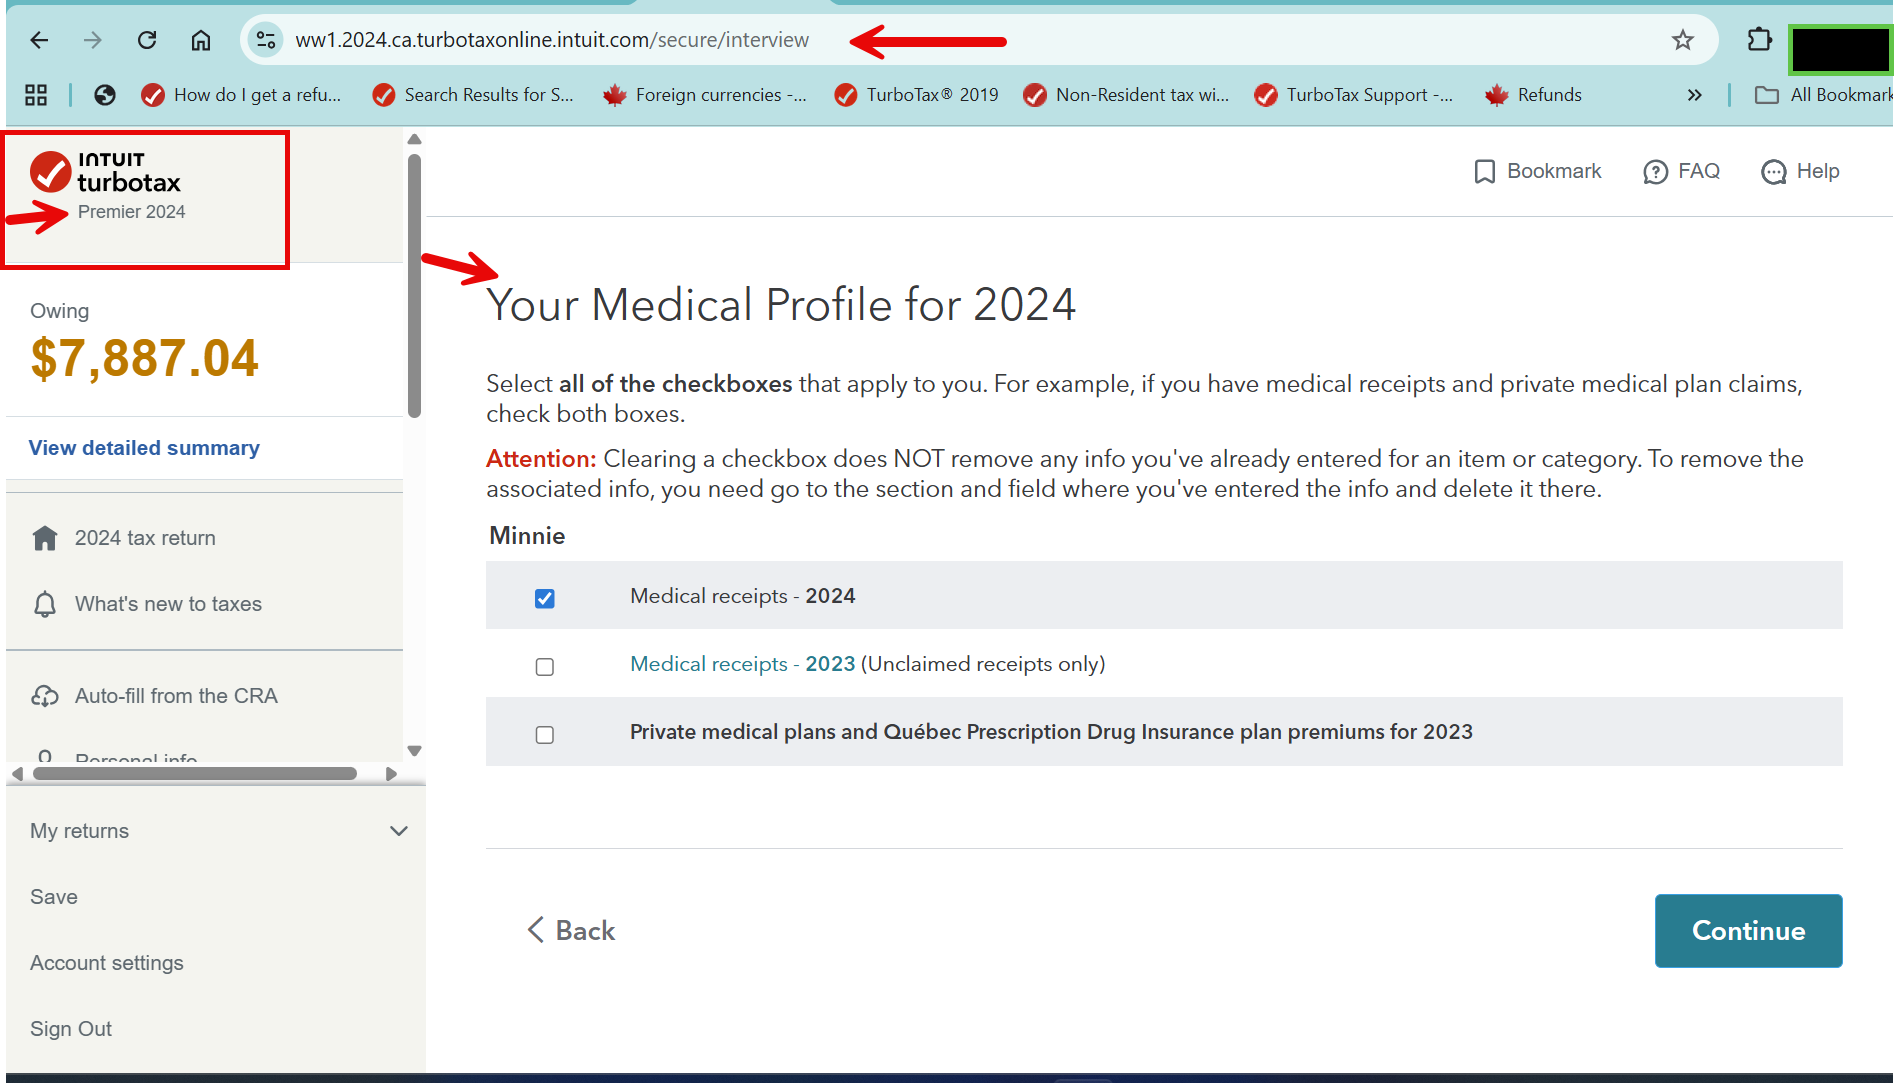This screenshot has width=1894, height=1083.
Task: Click the sidebar horizontal scrollbar
Action: click(x=195, y=773)
